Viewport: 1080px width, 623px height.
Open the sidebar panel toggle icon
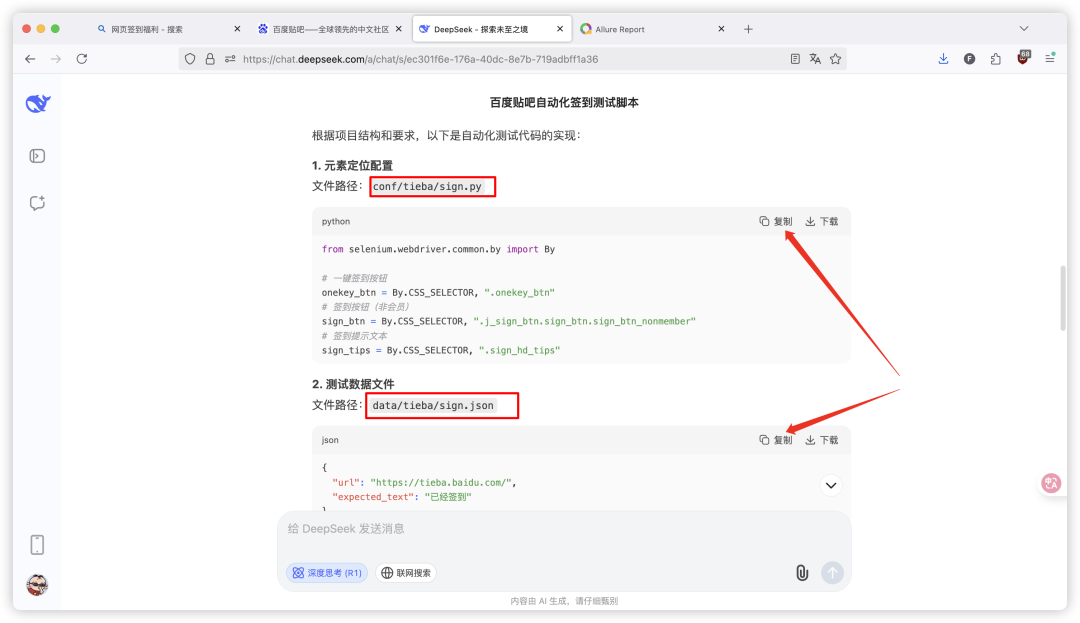[x=37, y=156]
